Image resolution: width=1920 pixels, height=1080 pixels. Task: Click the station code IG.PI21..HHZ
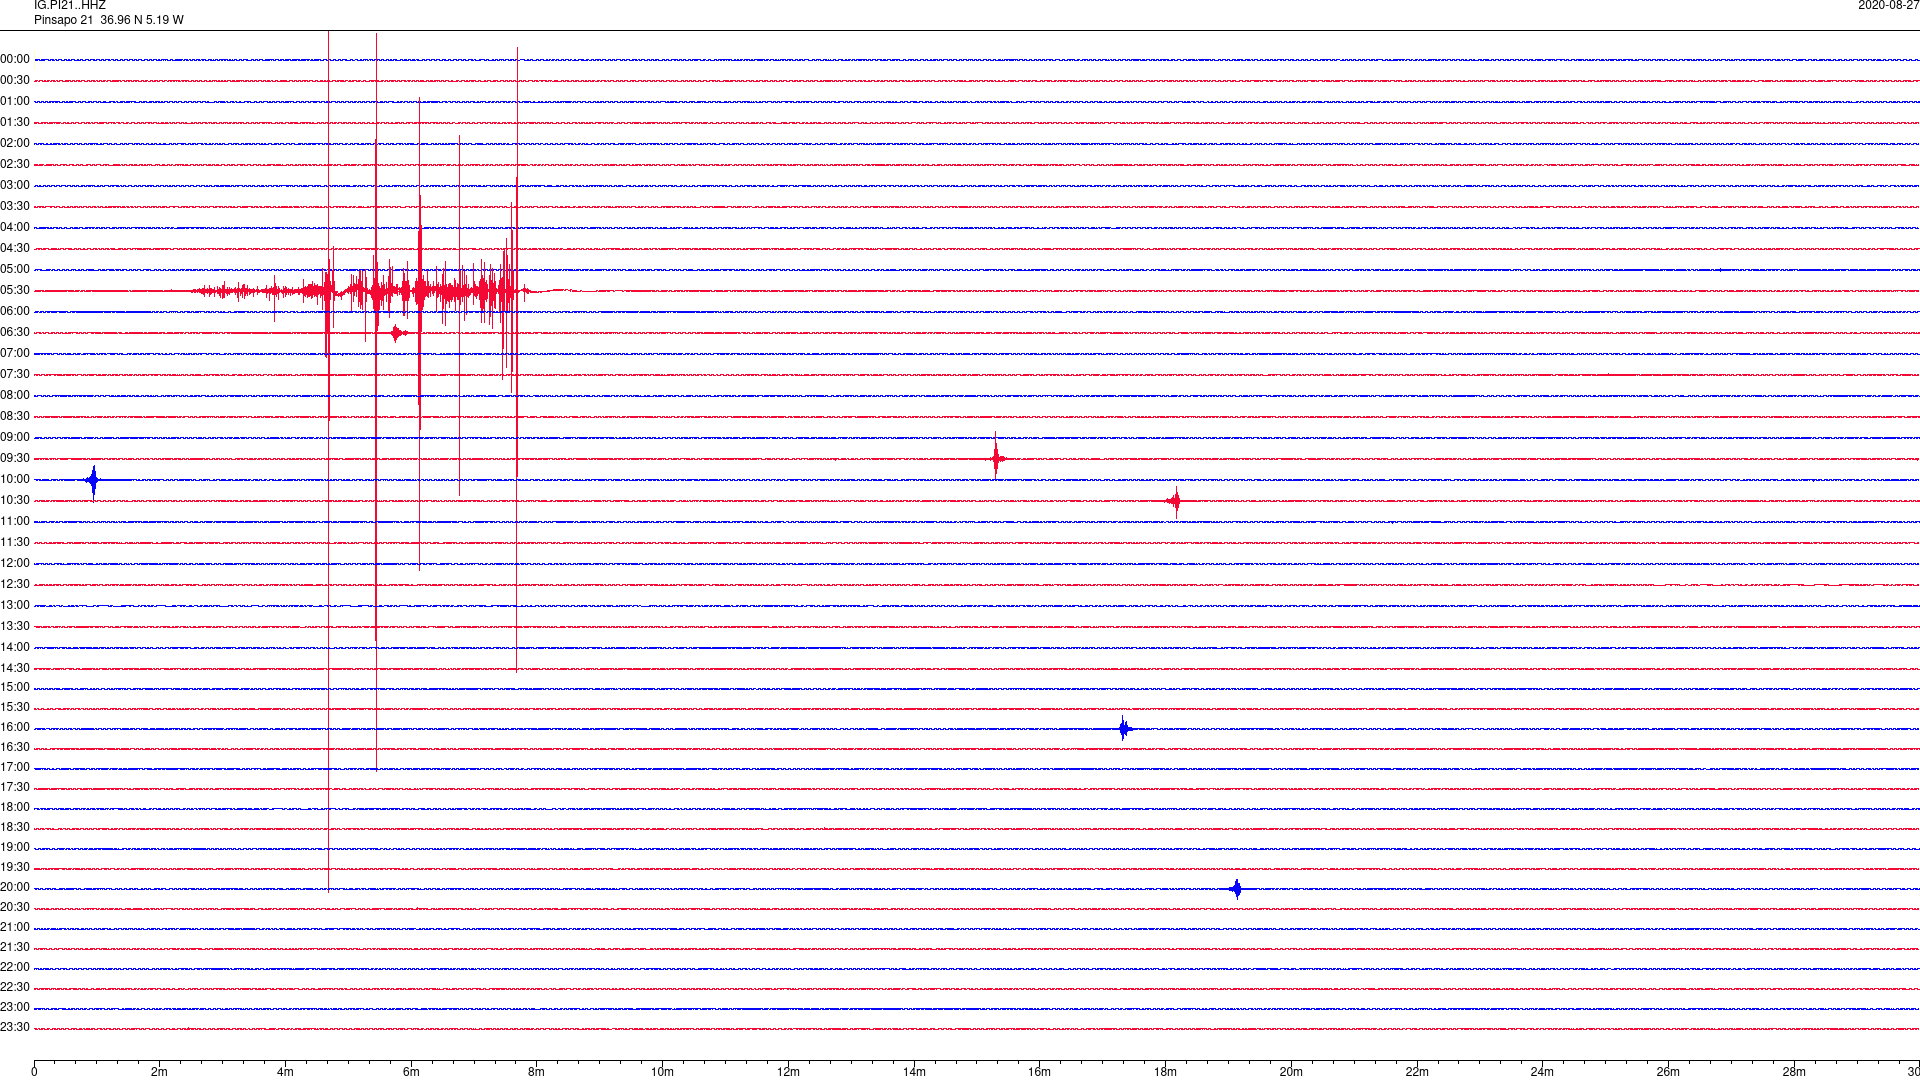[70, 6]
